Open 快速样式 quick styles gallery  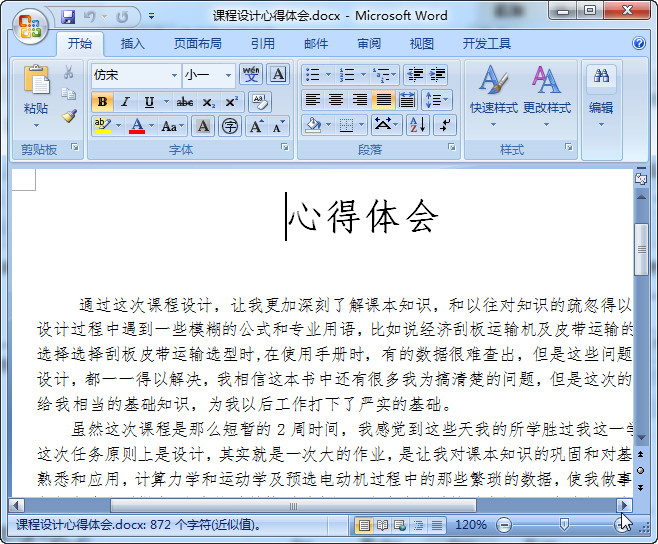tap(494, 97)
